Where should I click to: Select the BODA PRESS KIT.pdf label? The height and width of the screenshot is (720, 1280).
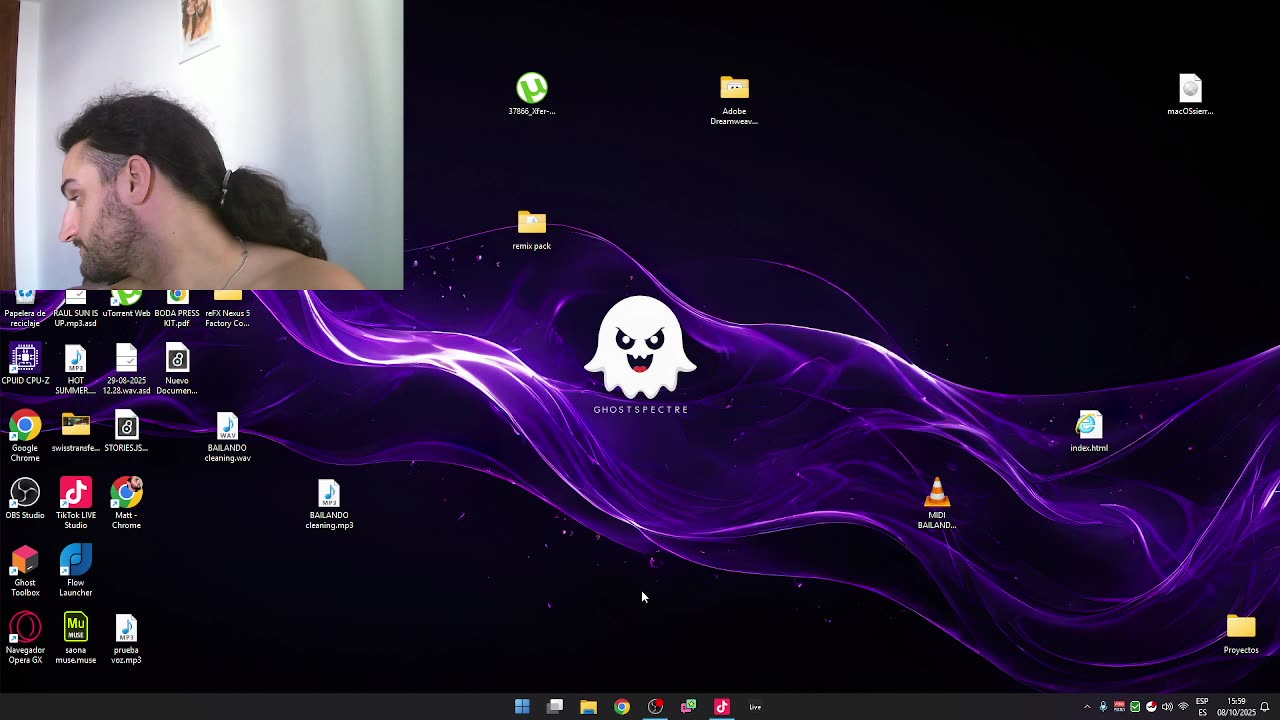click(177, 318)
